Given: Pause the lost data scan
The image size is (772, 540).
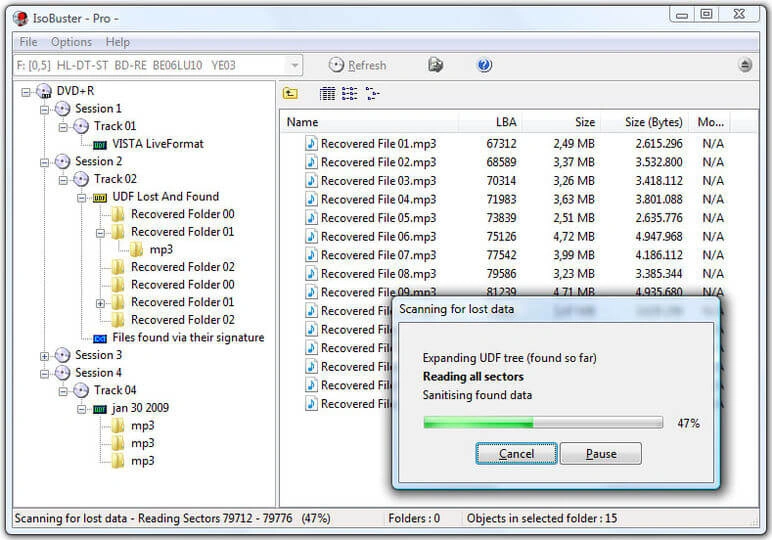Looking at the screenshot, I should point(601,453).
